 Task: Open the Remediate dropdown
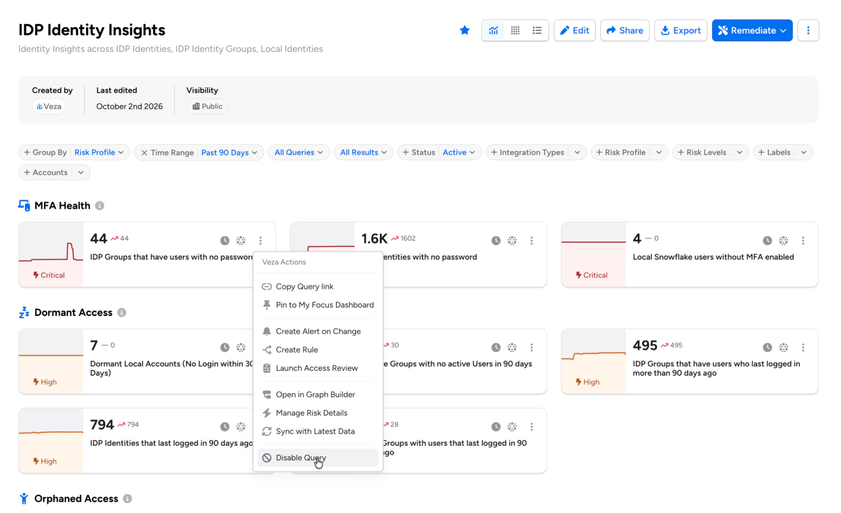click(752, 31)
